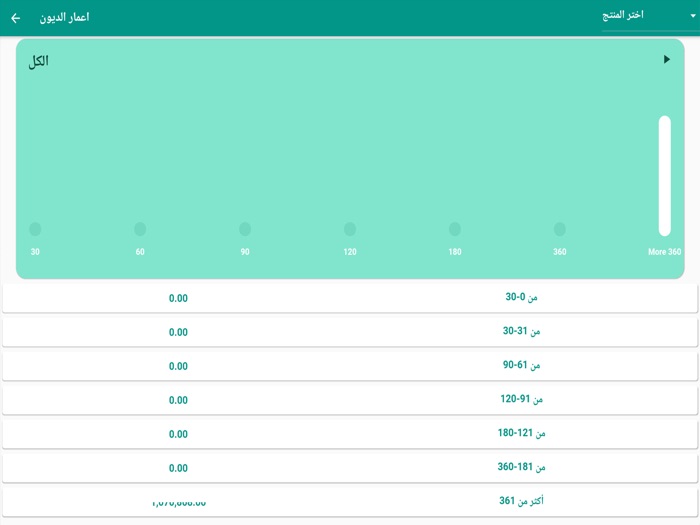
Task: Select the 90 days chart point
Action: click(245, 229)
